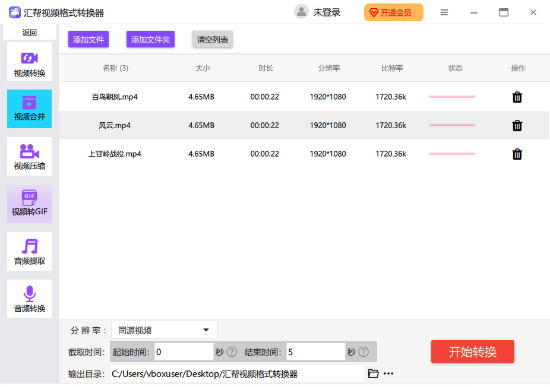Click the end time help question icon

click(363, 352)
